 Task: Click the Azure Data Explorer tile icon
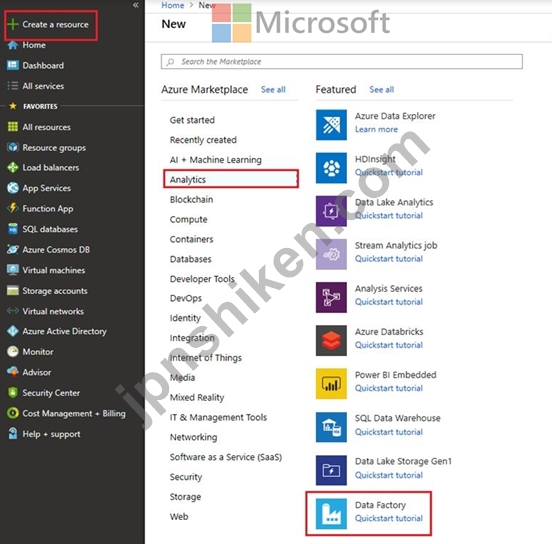click(331, 125)
